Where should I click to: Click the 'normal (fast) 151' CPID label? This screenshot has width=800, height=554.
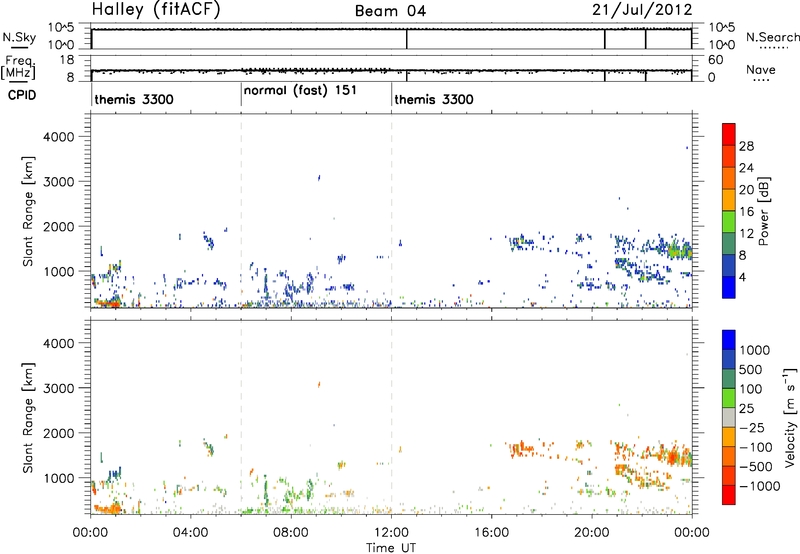click(x=300, y=91)
